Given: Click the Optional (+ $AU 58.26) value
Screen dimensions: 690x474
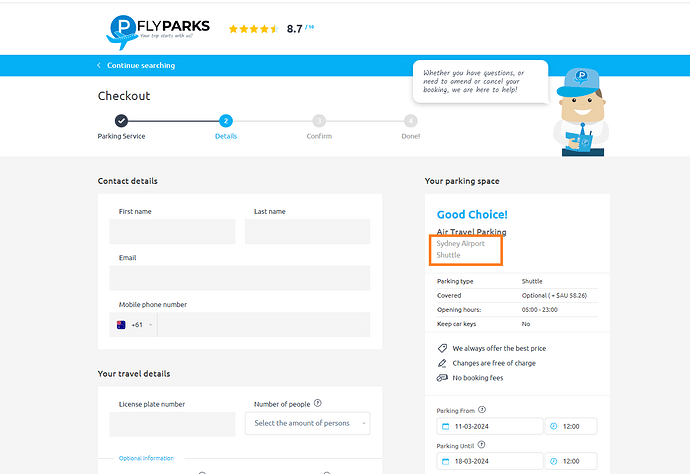Looking at the screenshot, I should 554,295.
